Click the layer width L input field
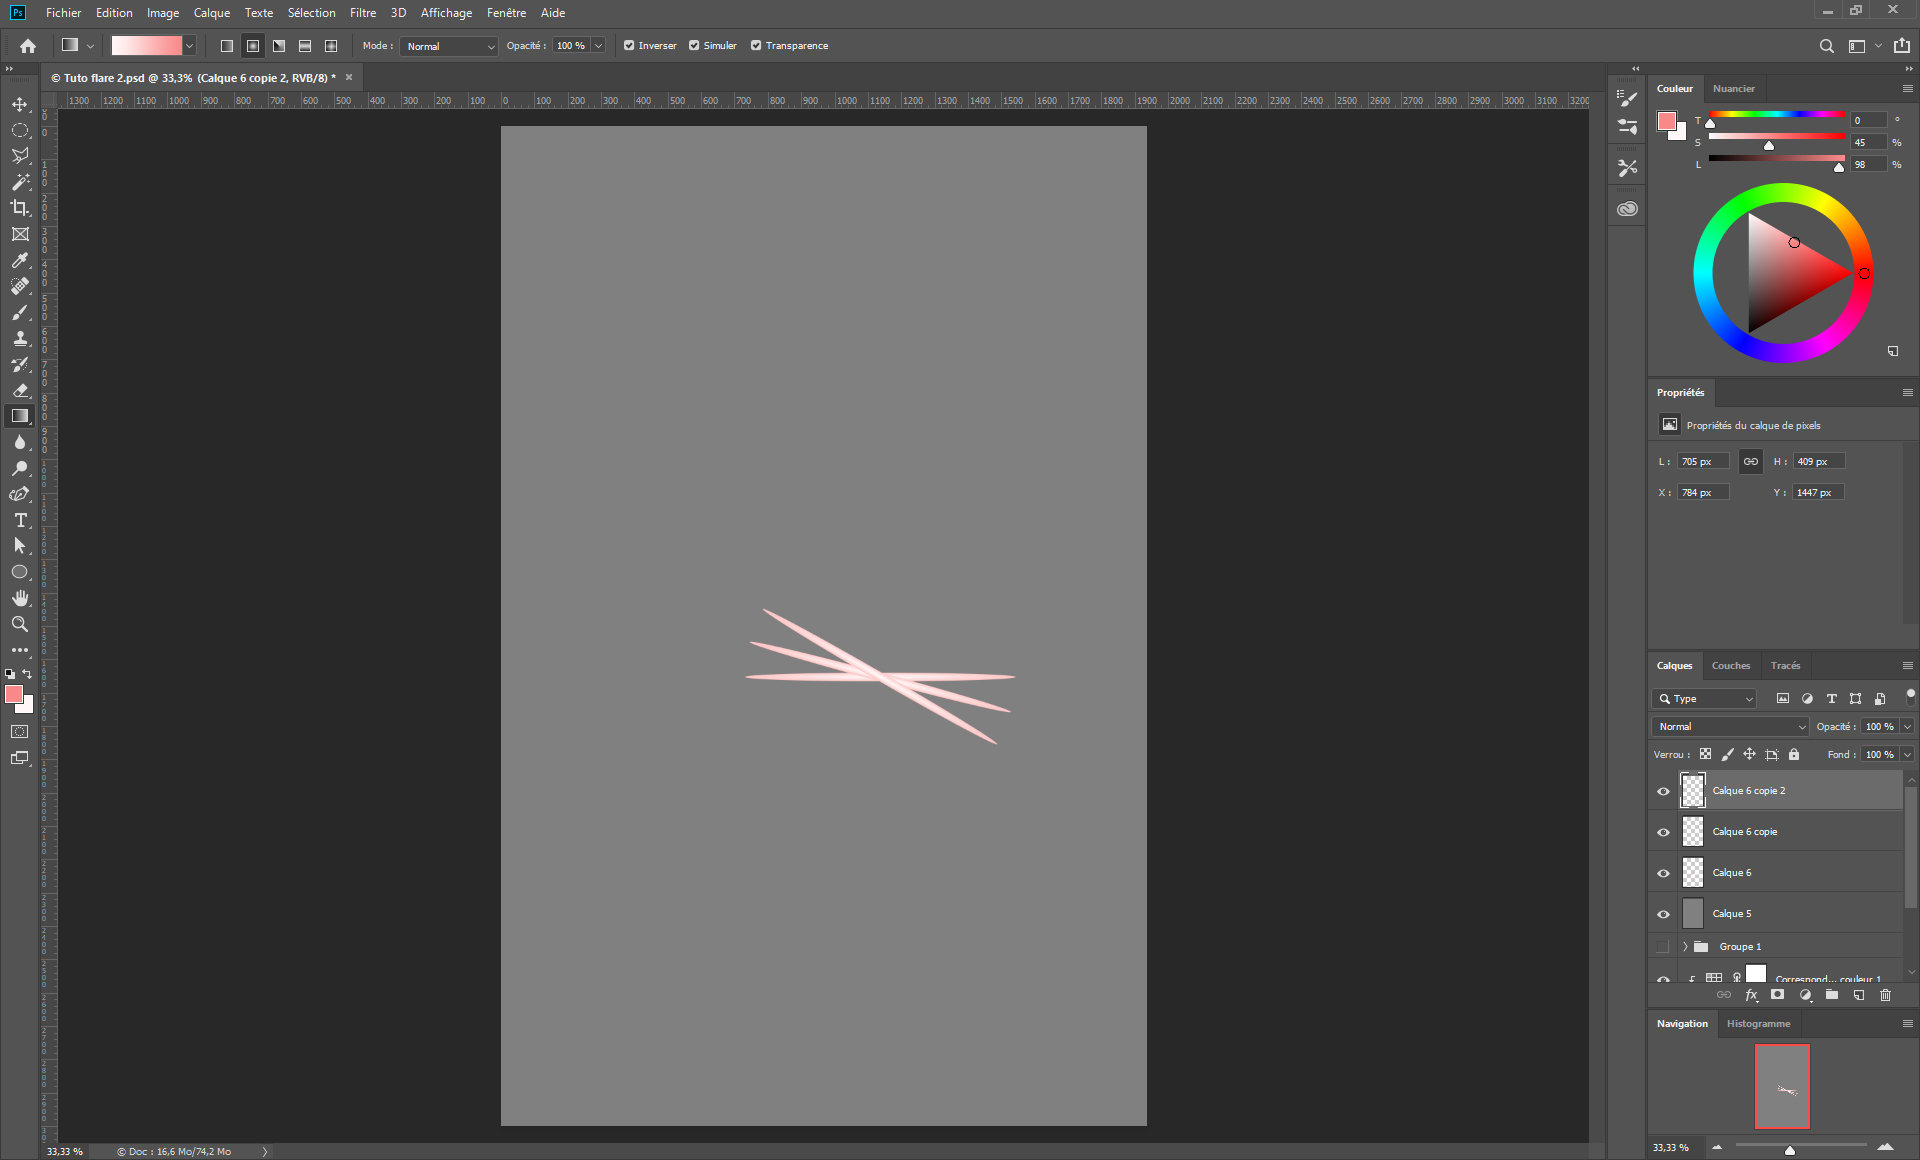This screenshot has width=1920, height=1160. coord(1703,462)
